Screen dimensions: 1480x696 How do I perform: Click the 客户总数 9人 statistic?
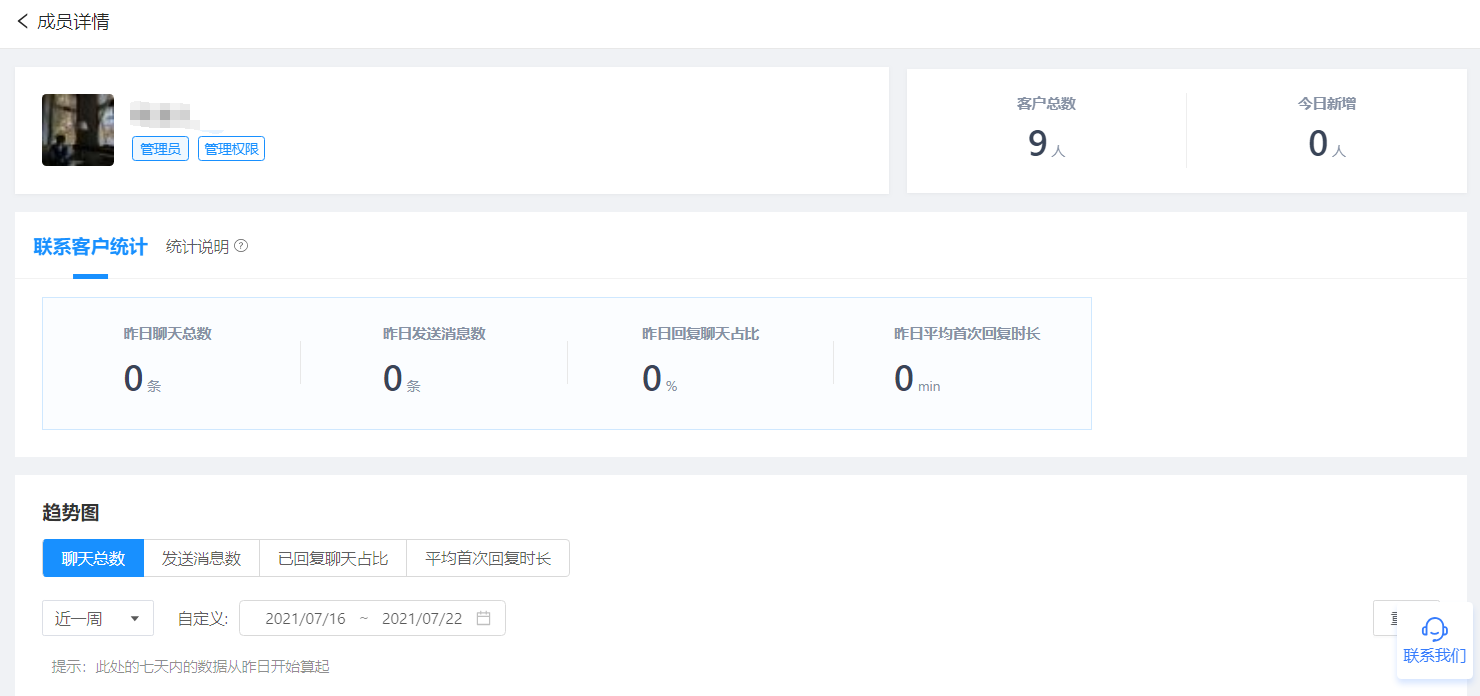tap(1046, 131)
